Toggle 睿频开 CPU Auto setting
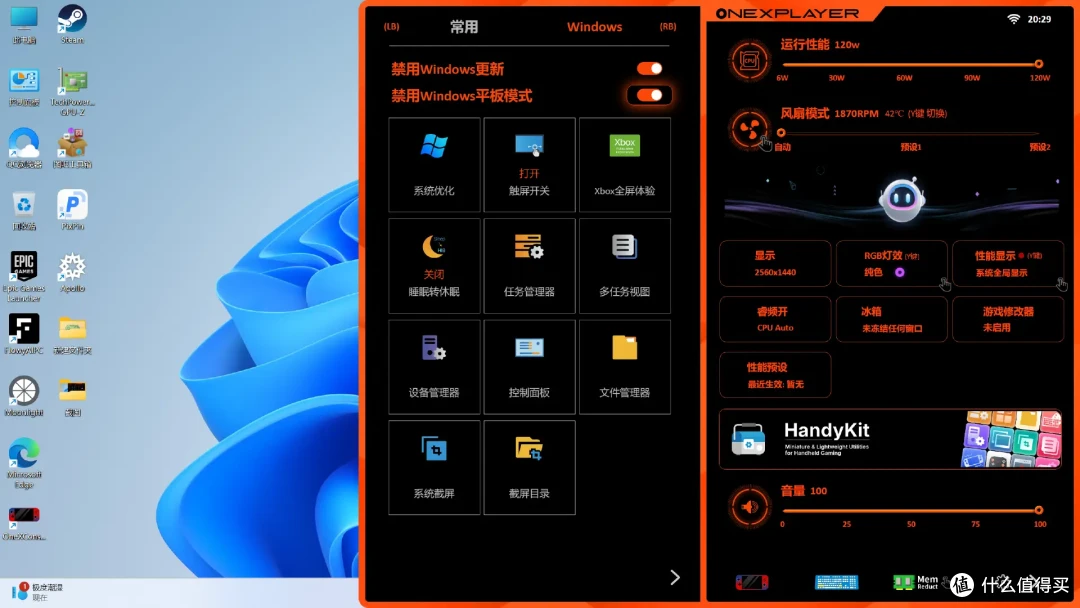This screenshot has height=608, width=1080. click(x=775, y=319)
